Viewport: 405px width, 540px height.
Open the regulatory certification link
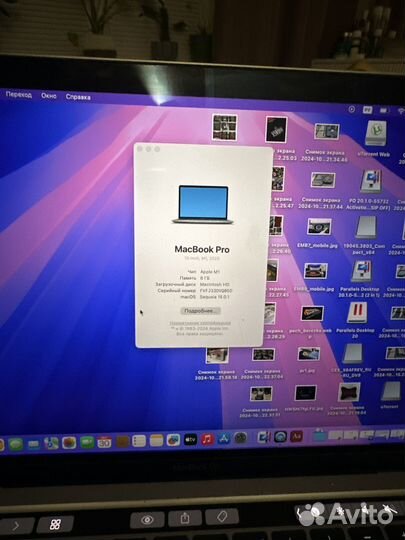pos(200,323)
